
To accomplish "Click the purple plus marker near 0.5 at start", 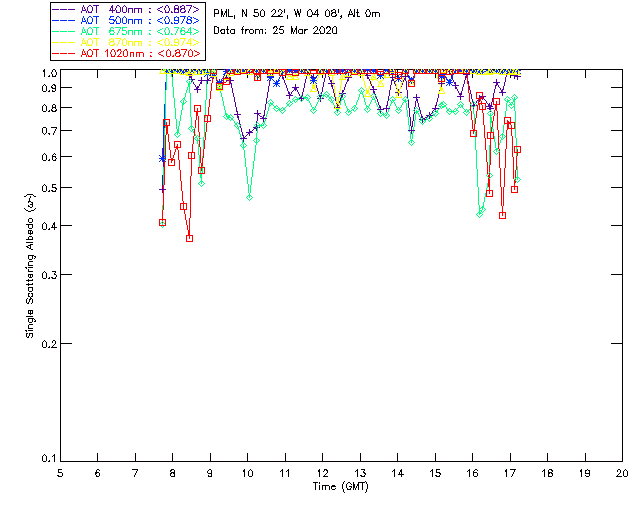I will click(x=162, y=190).
